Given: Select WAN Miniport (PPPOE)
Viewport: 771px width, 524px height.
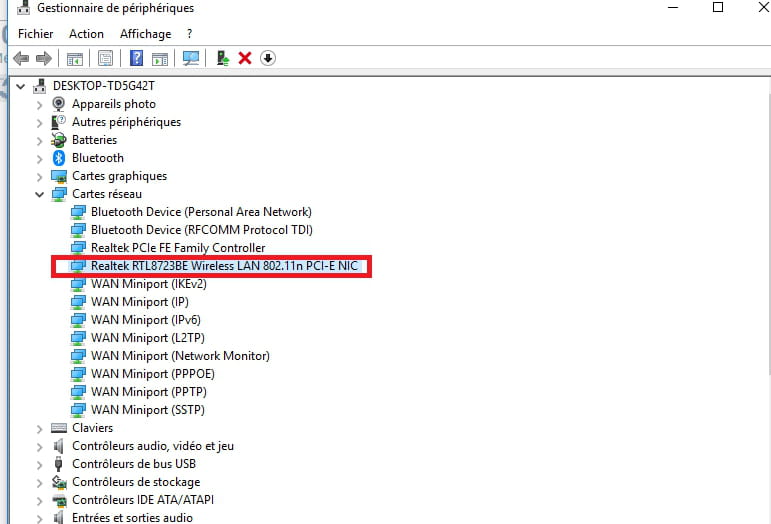Looking at the screenshot, I should [x=152, y=374].
